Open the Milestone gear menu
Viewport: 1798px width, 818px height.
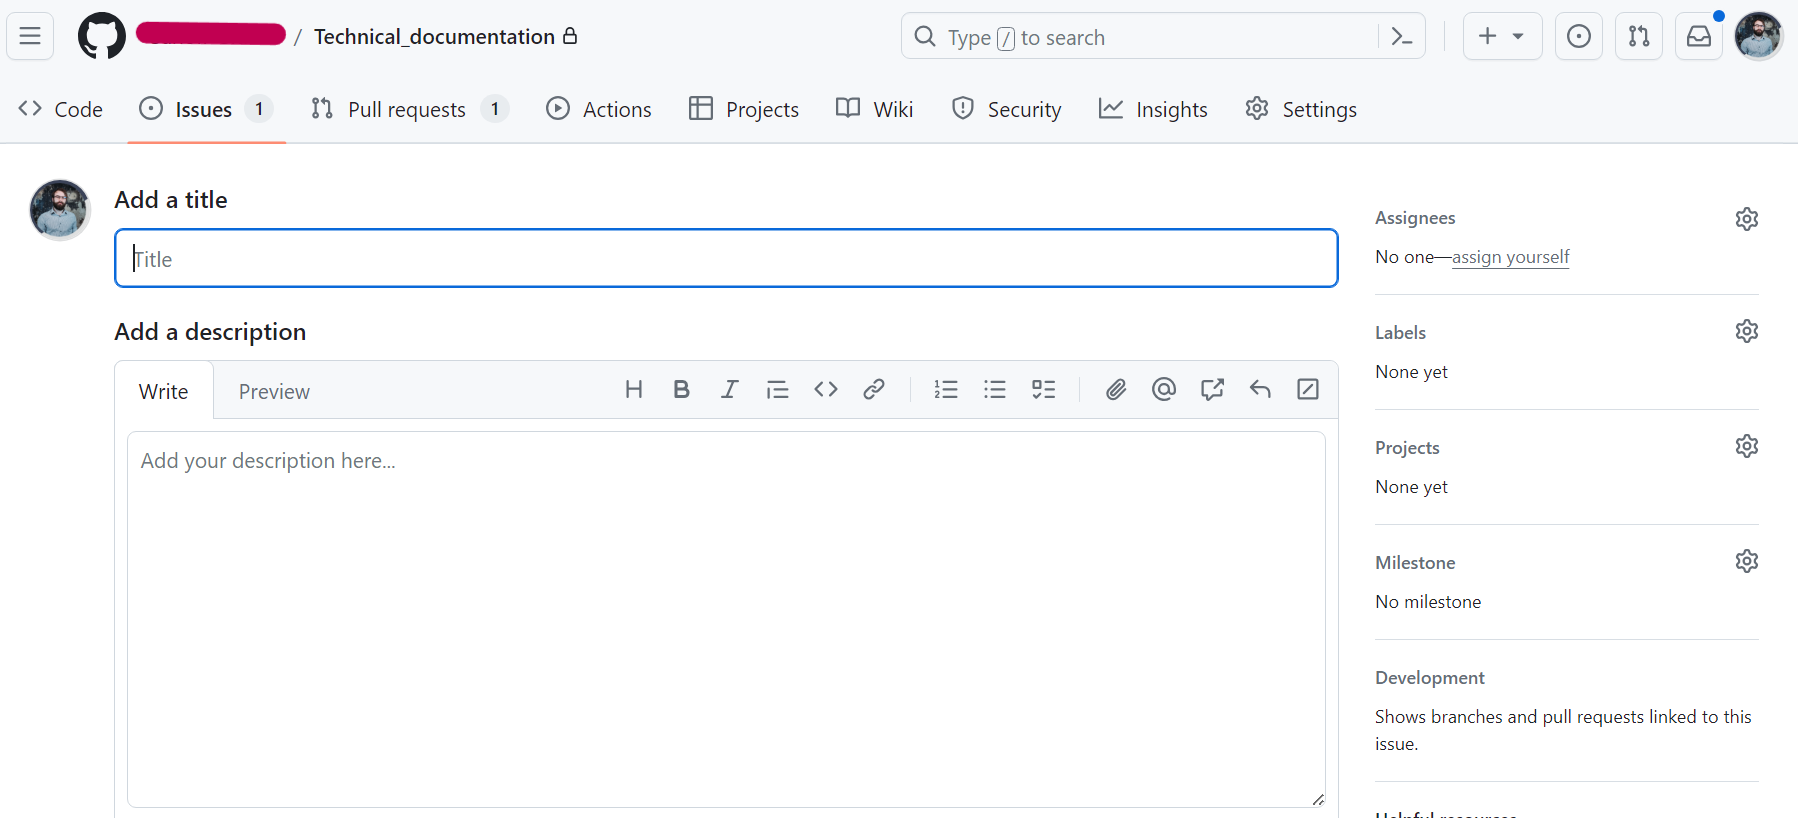1746,561
